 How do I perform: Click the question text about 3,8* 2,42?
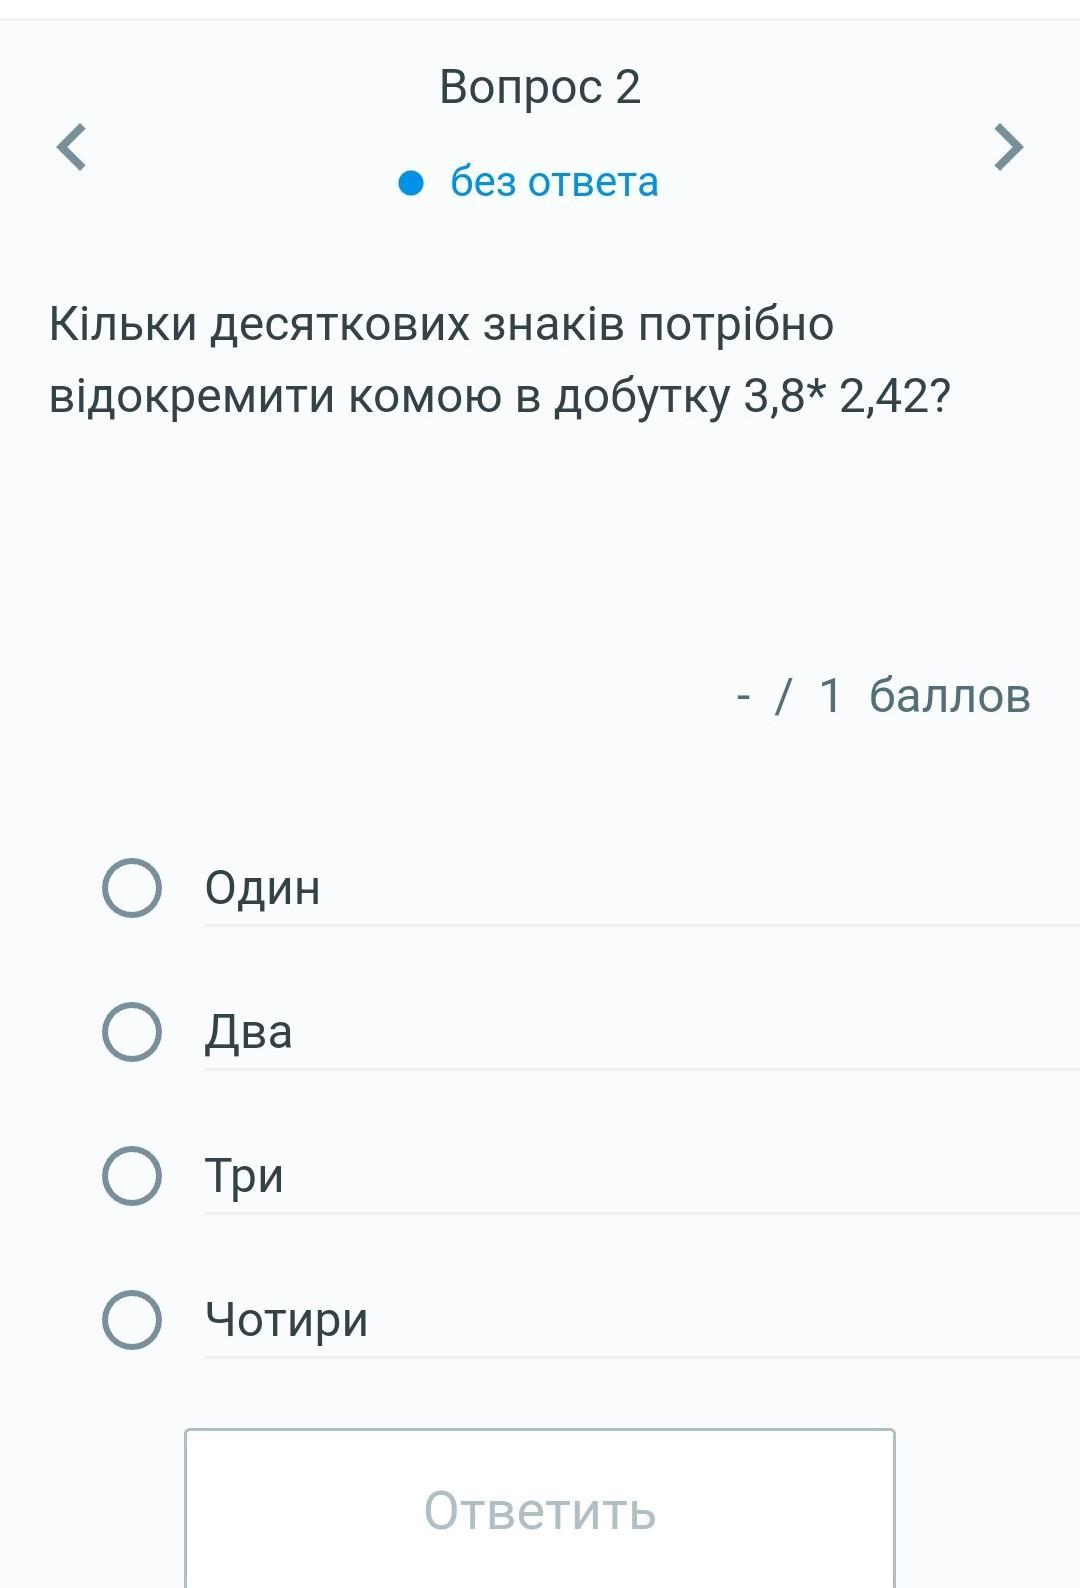tap(500, 360)
